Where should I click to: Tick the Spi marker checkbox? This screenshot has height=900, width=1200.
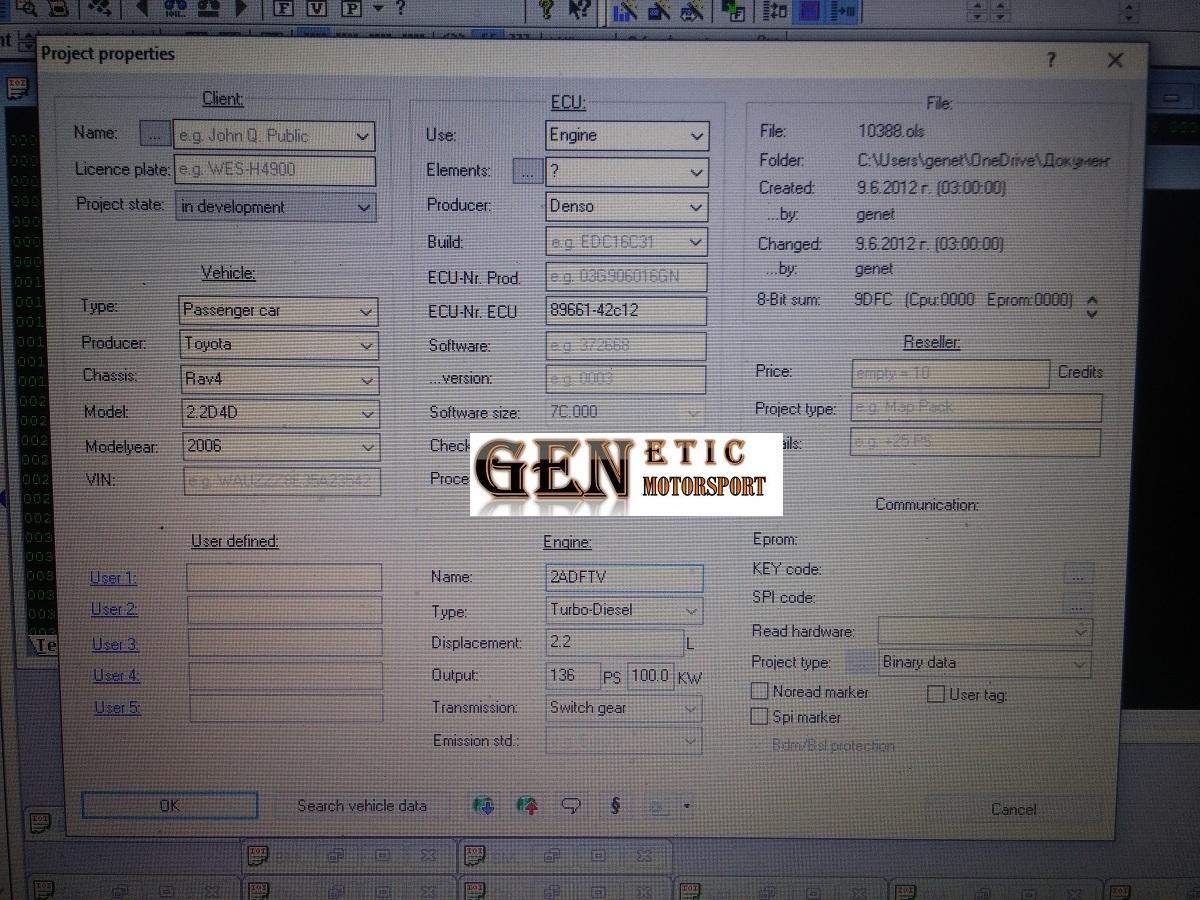759,717
